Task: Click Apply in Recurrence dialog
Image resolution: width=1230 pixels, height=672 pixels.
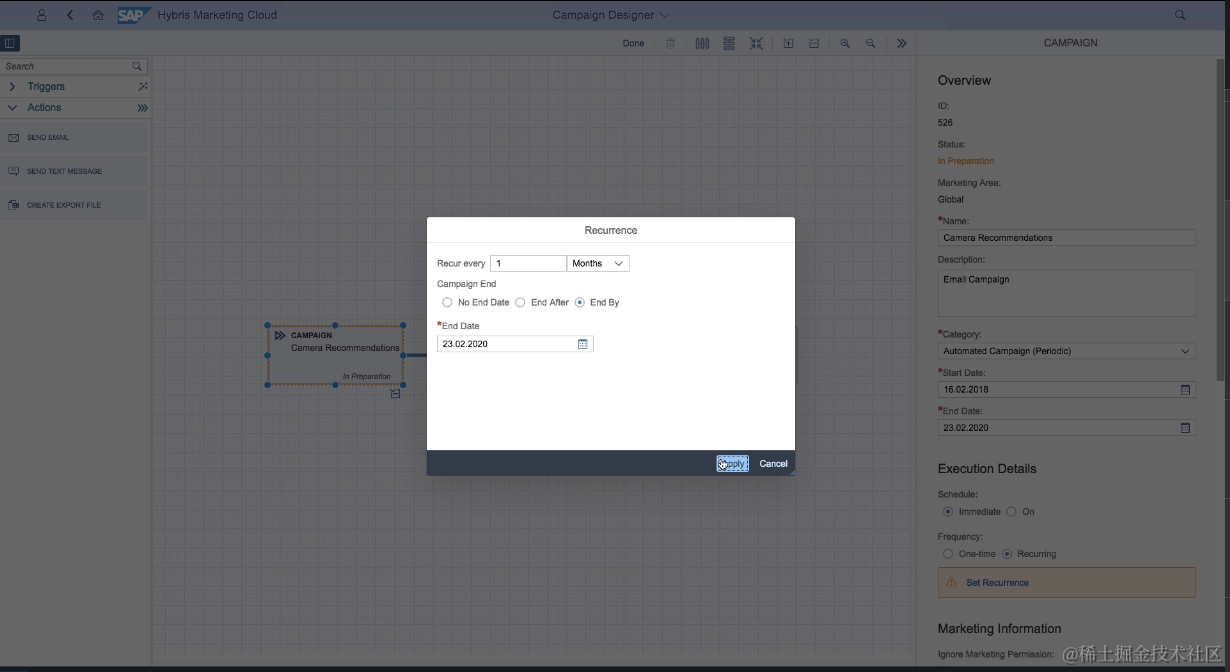Action: pos(732,463)
